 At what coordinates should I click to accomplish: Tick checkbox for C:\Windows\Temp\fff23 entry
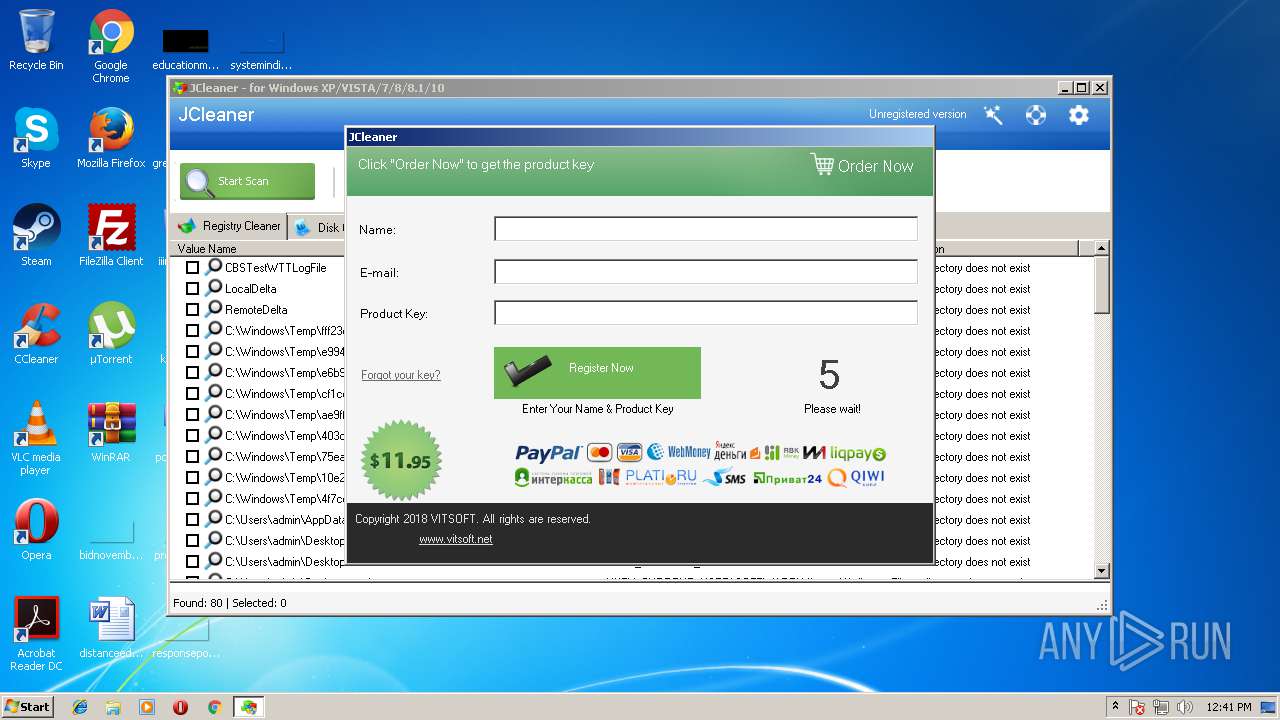click(x=192, y=331)
